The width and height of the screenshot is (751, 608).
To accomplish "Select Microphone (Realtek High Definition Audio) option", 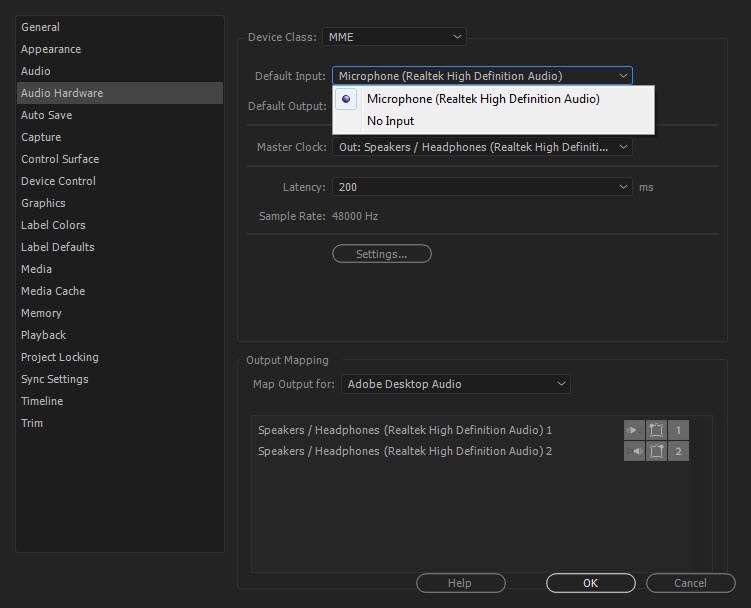I will click(x=483, y=99).
